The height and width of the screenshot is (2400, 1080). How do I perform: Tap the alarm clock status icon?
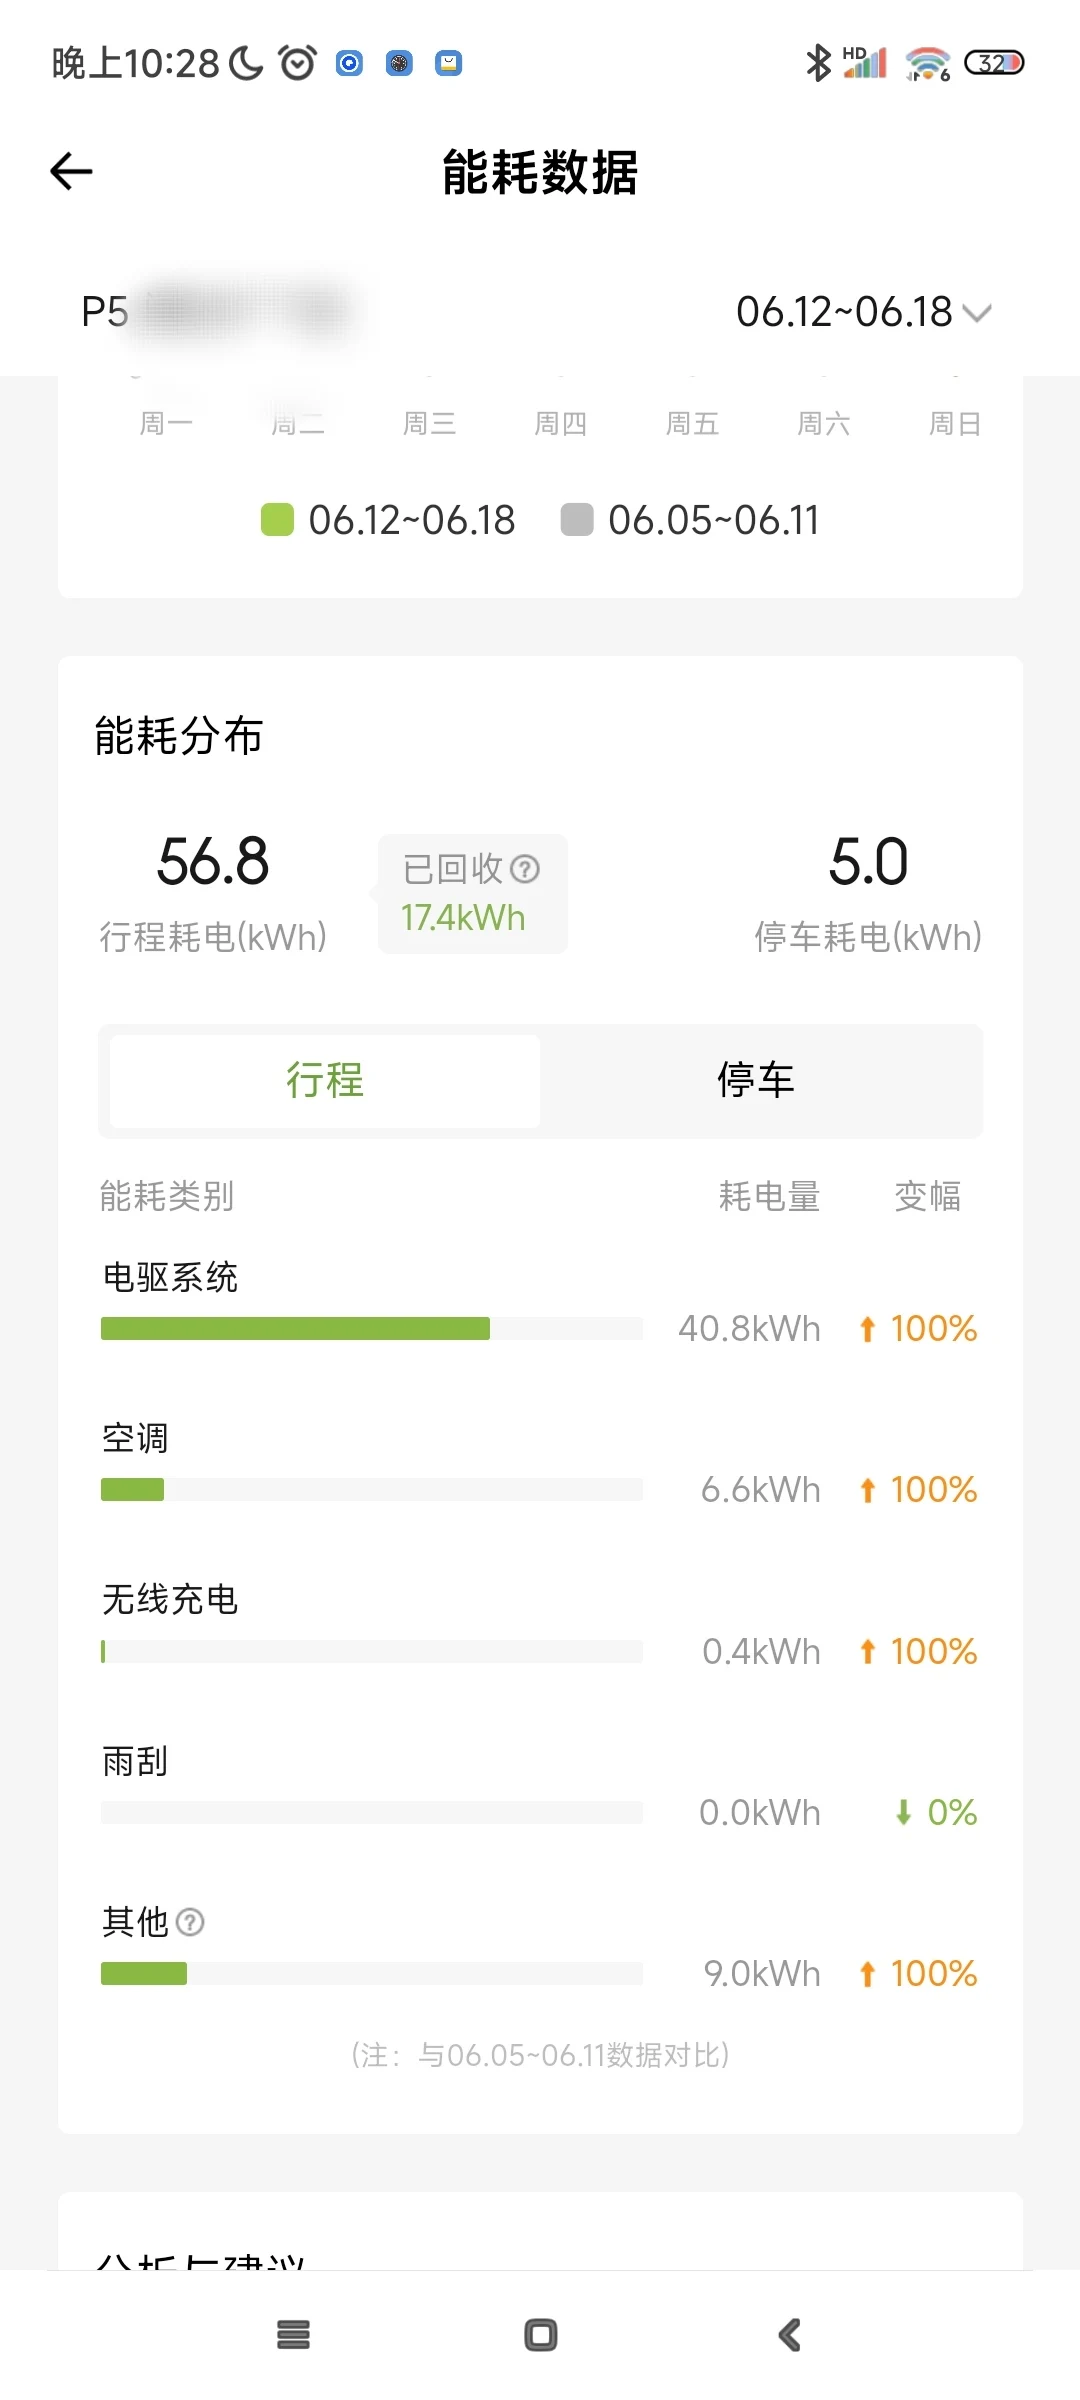[x=297, y=63]
